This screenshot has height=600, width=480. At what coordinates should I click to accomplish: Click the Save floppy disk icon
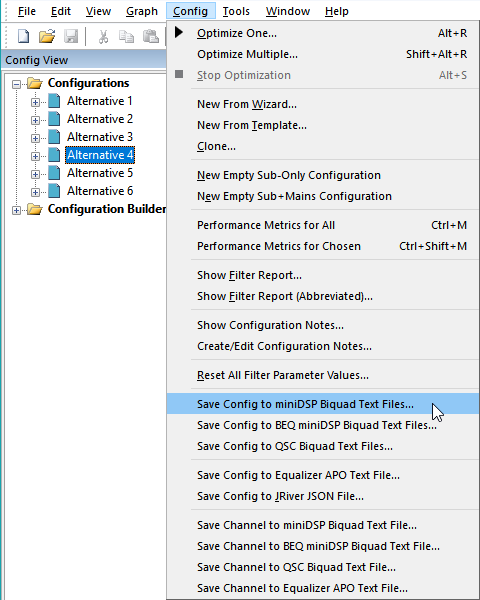[x=71, y=37]
